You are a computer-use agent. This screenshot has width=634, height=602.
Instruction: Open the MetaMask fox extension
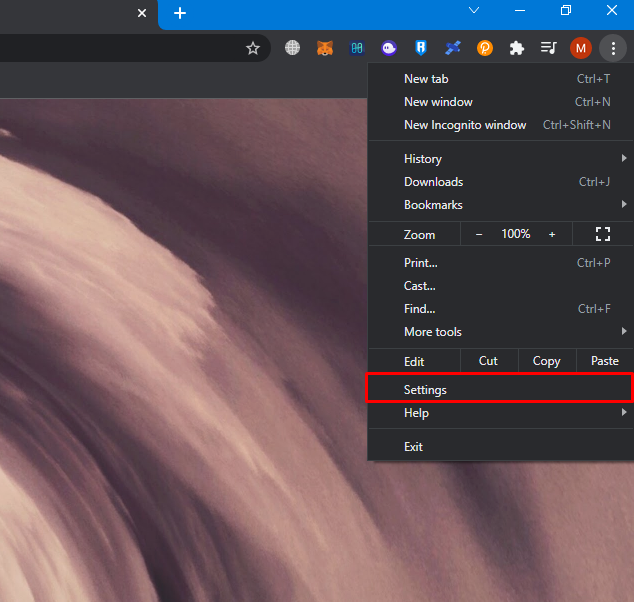point(325,48)
